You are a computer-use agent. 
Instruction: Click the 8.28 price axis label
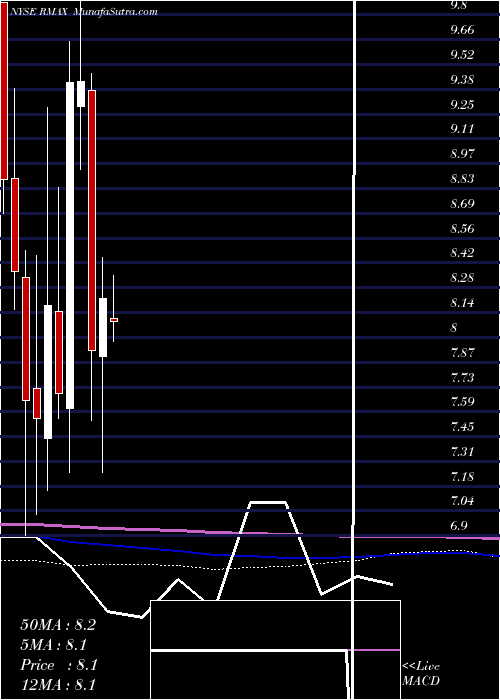(462, 278)
